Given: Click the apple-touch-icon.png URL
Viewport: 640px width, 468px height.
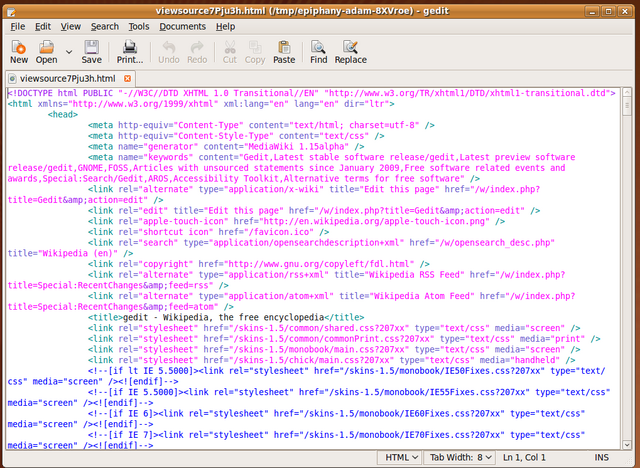Looking at the screenshot, I should (x=374, y=222).
